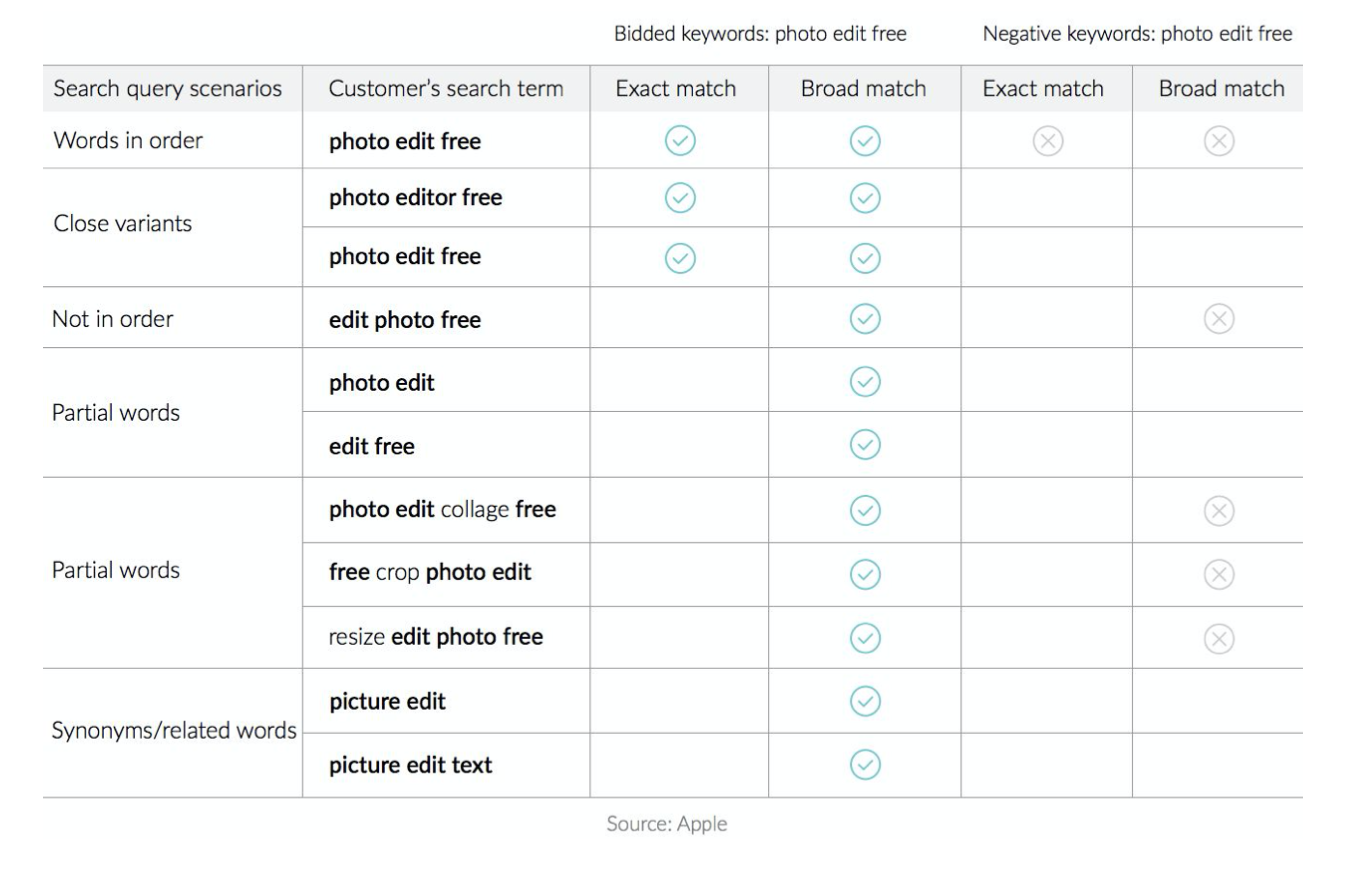
Task: Click X icon in "photo edit collage free" row
Action: 1218,511
